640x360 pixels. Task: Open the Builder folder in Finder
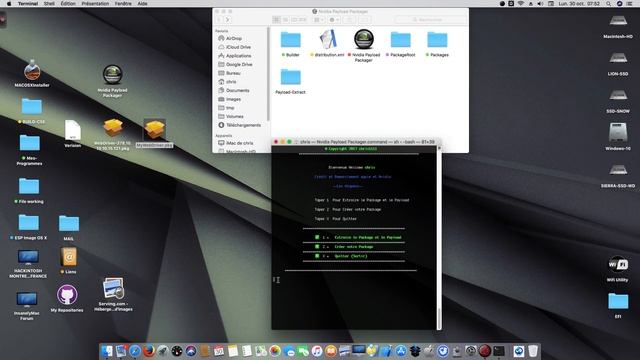(x=291, y=40)
